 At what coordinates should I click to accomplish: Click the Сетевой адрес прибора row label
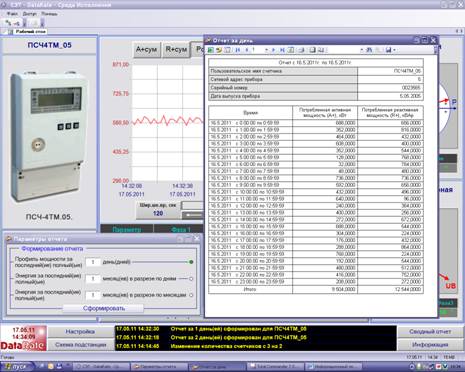(x=236, y=79)
